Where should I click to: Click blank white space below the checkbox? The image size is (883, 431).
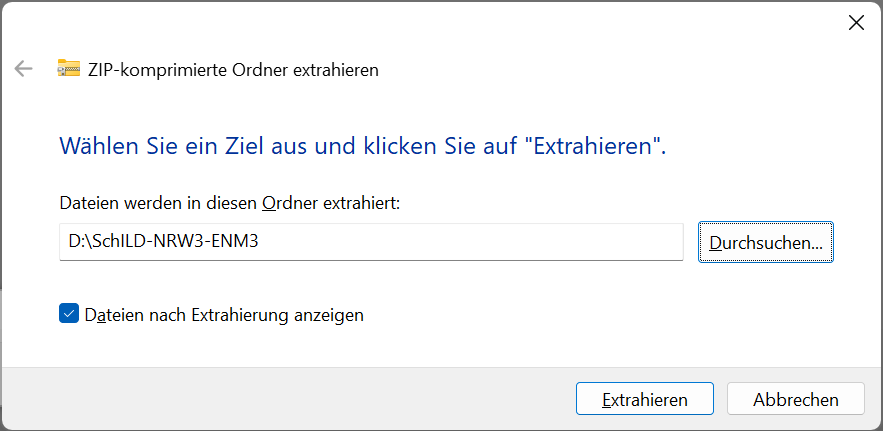394,346
